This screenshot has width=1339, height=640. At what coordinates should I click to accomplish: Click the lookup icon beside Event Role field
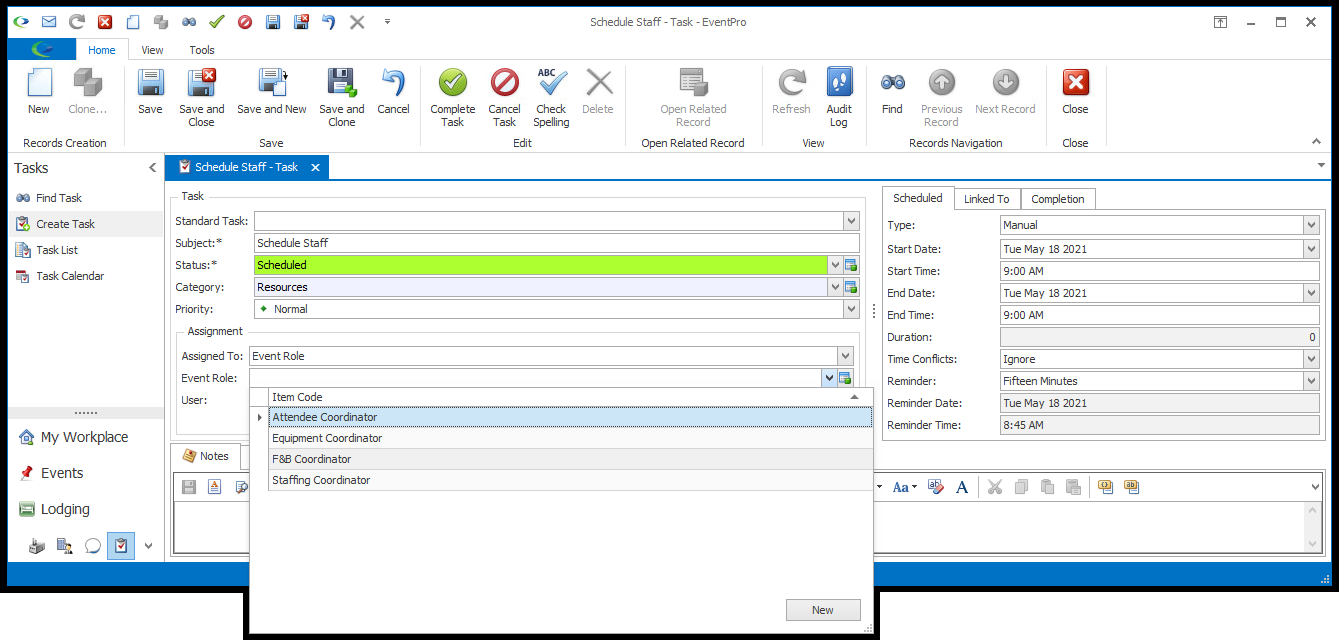click(x=845, y=378)
